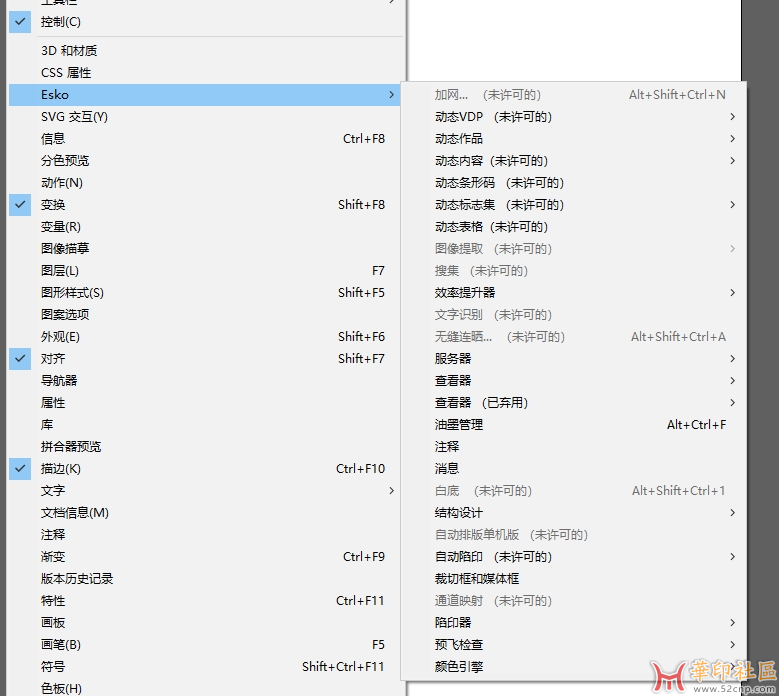779x696 pixels.
Task: Open 注释 in the Window menu beside 文档信息(M)
Action: pos(204,535)
